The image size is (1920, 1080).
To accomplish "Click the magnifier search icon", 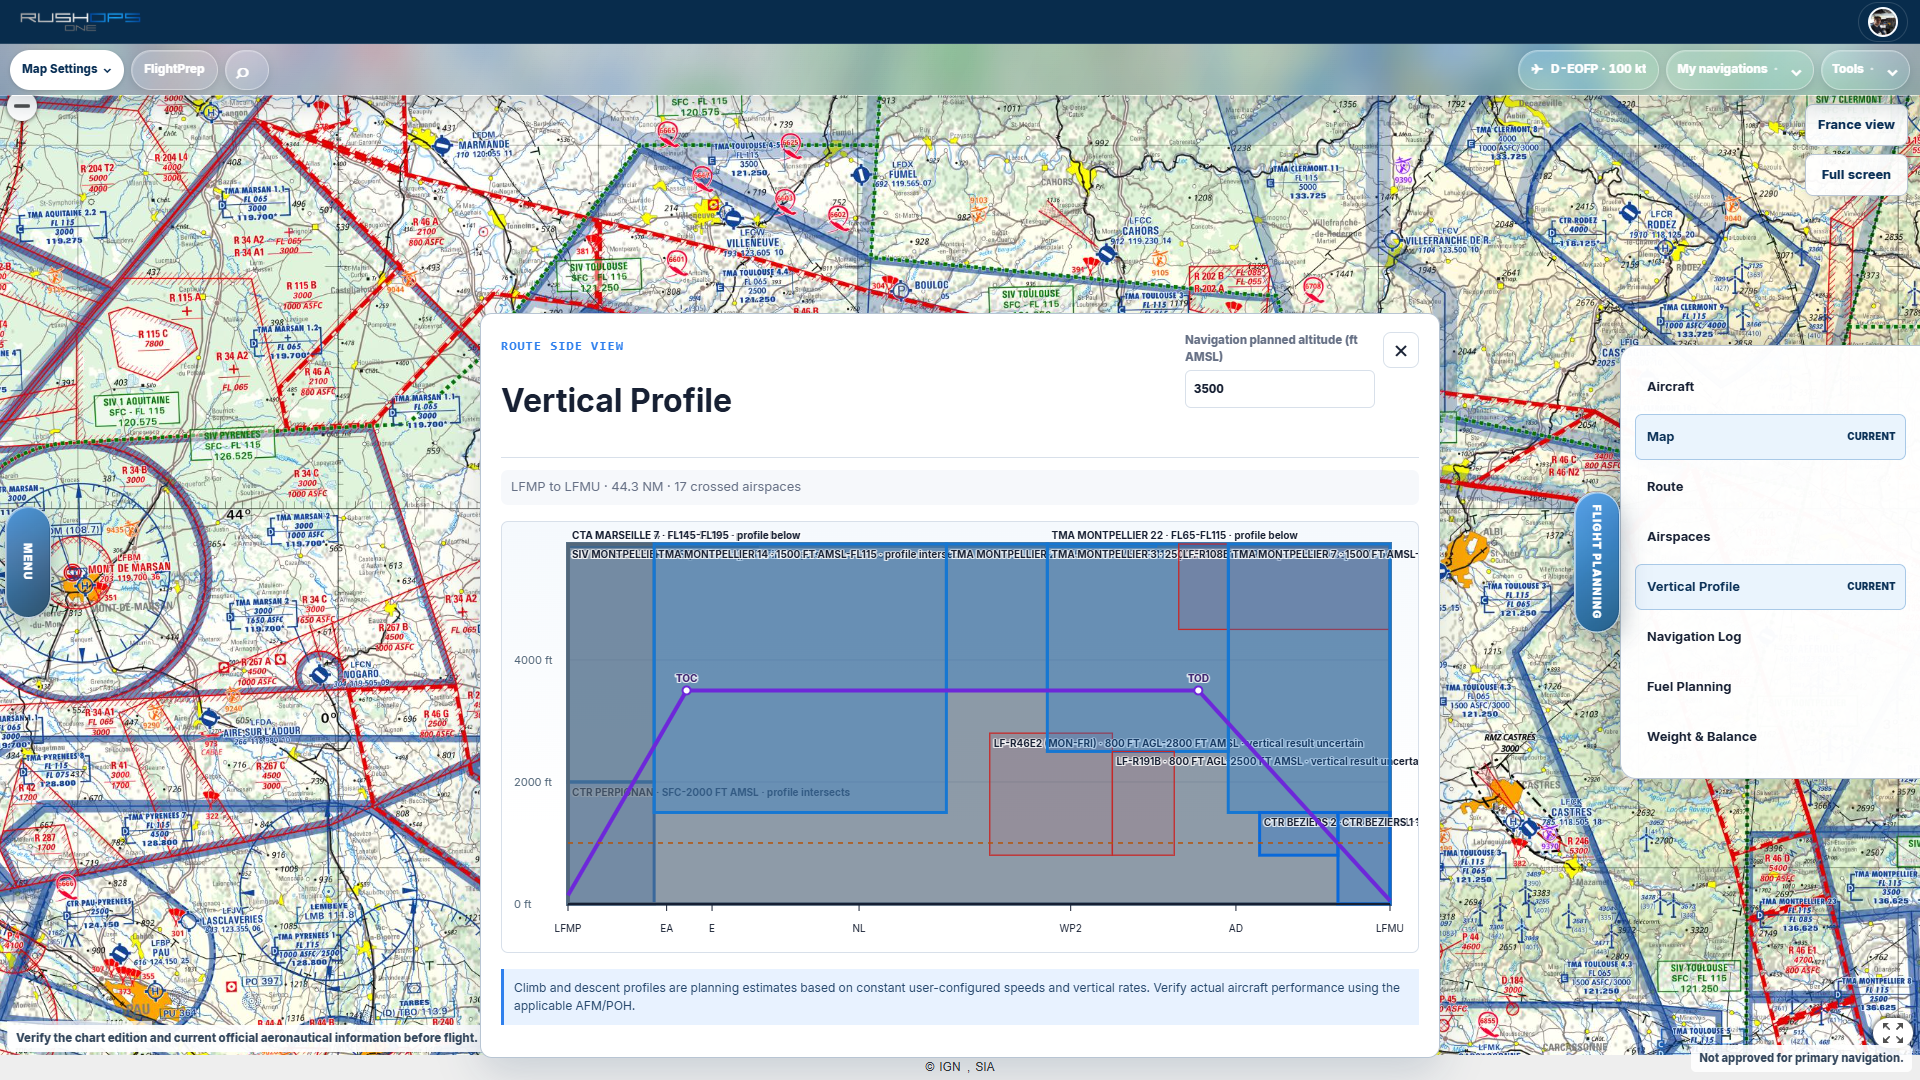I will 243,71.
